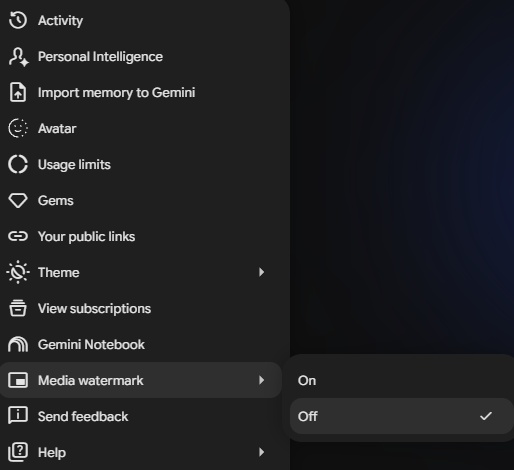This screenshot has width=514, height=470.
Task: Click the Gemini Notebook arch icon
Action: (18, 344)
